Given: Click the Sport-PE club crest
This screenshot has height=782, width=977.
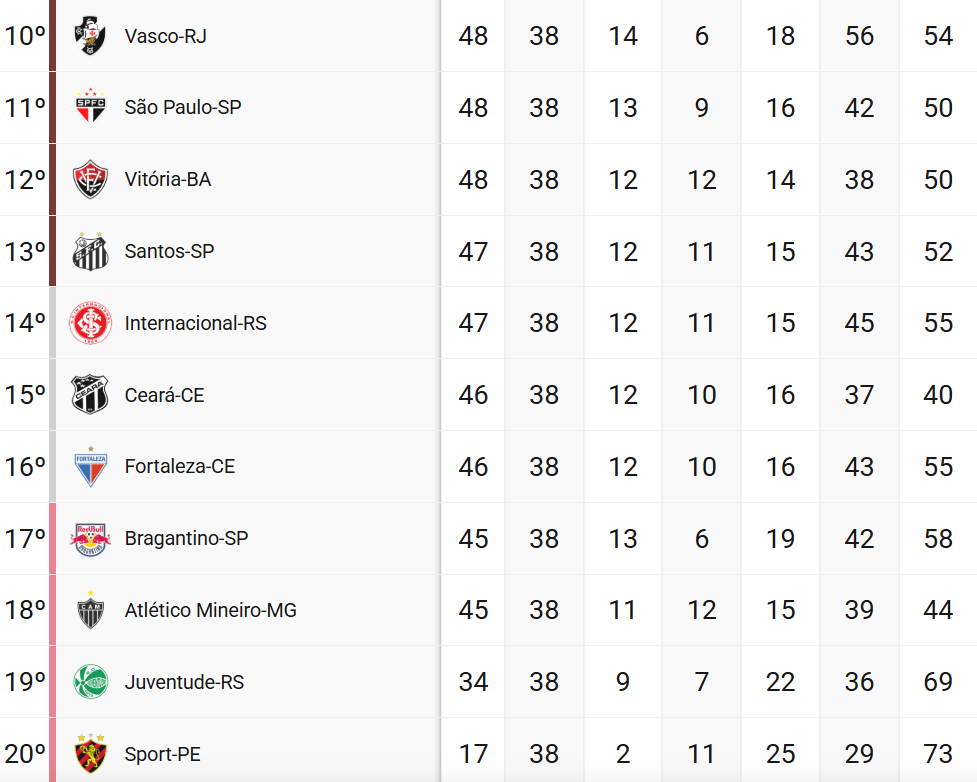Looking at the screenshot, I should [x=90, y=754].
